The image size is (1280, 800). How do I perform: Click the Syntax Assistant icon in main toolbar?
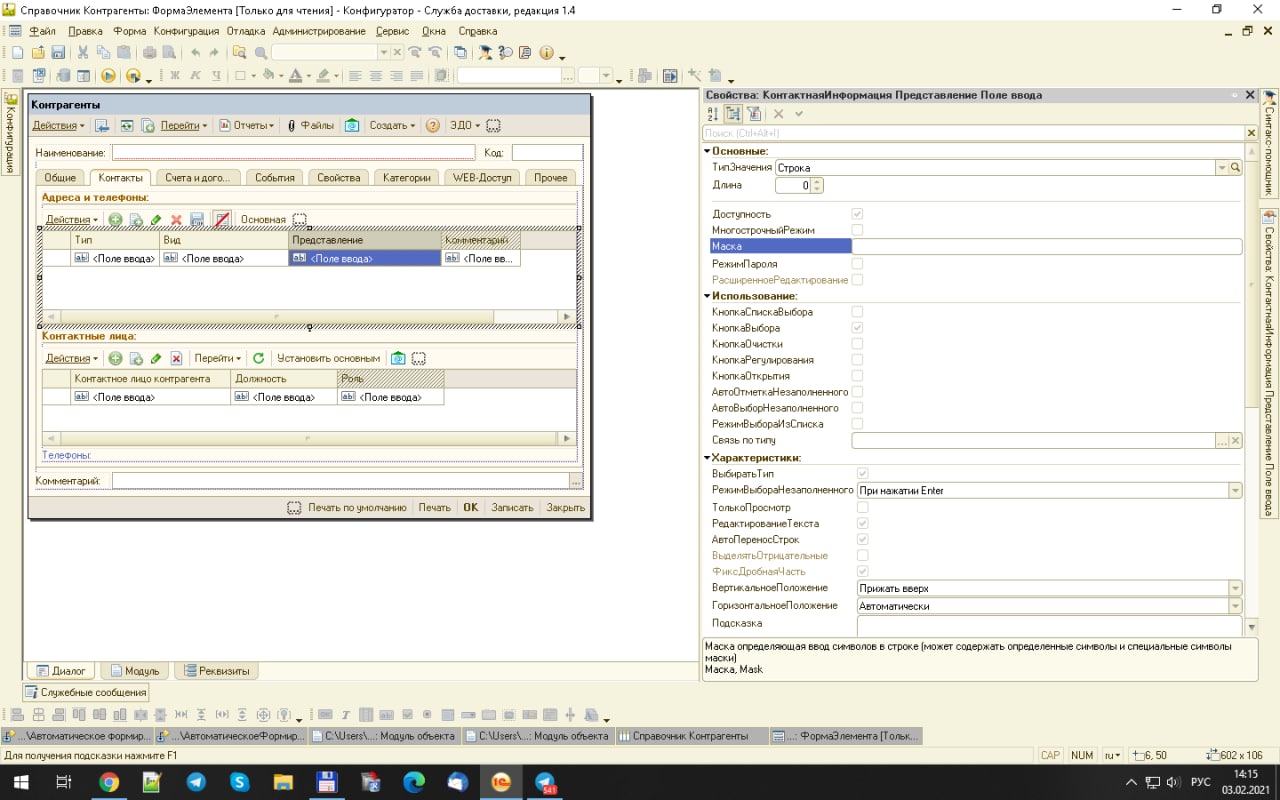(x=485, y=53)
